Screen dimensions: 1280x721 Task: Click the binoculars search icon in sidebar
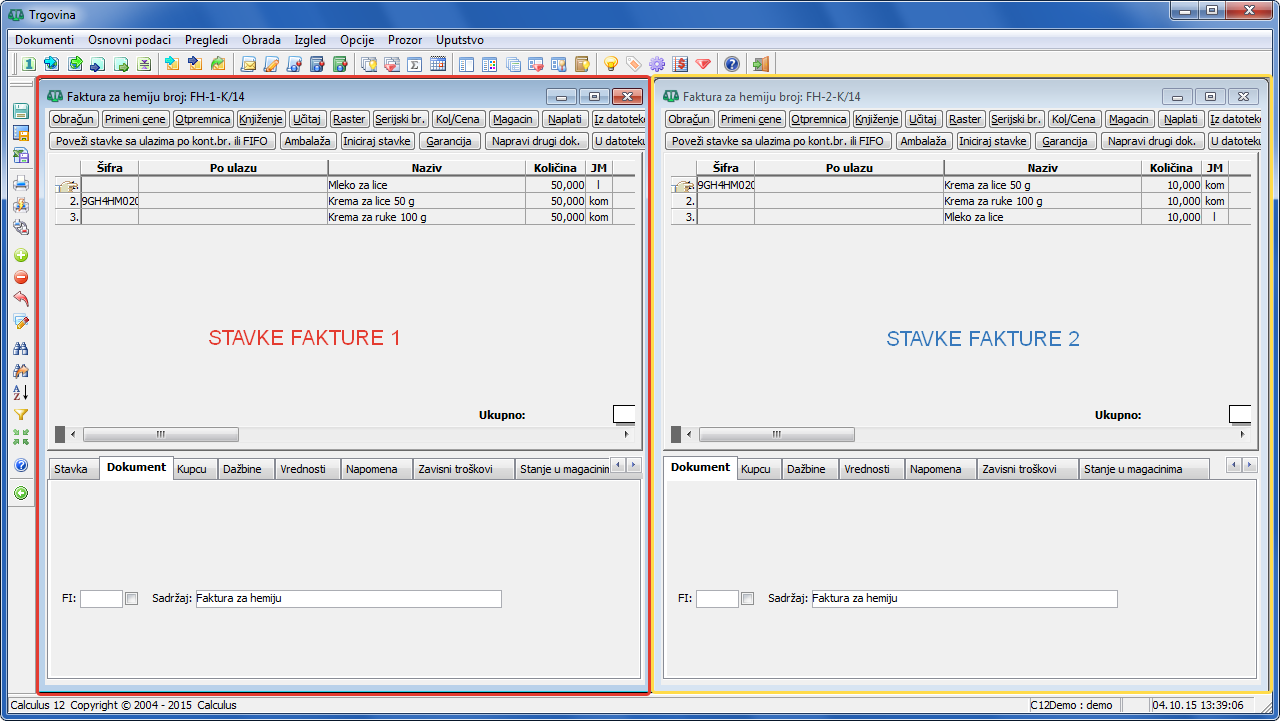(21, 348)
